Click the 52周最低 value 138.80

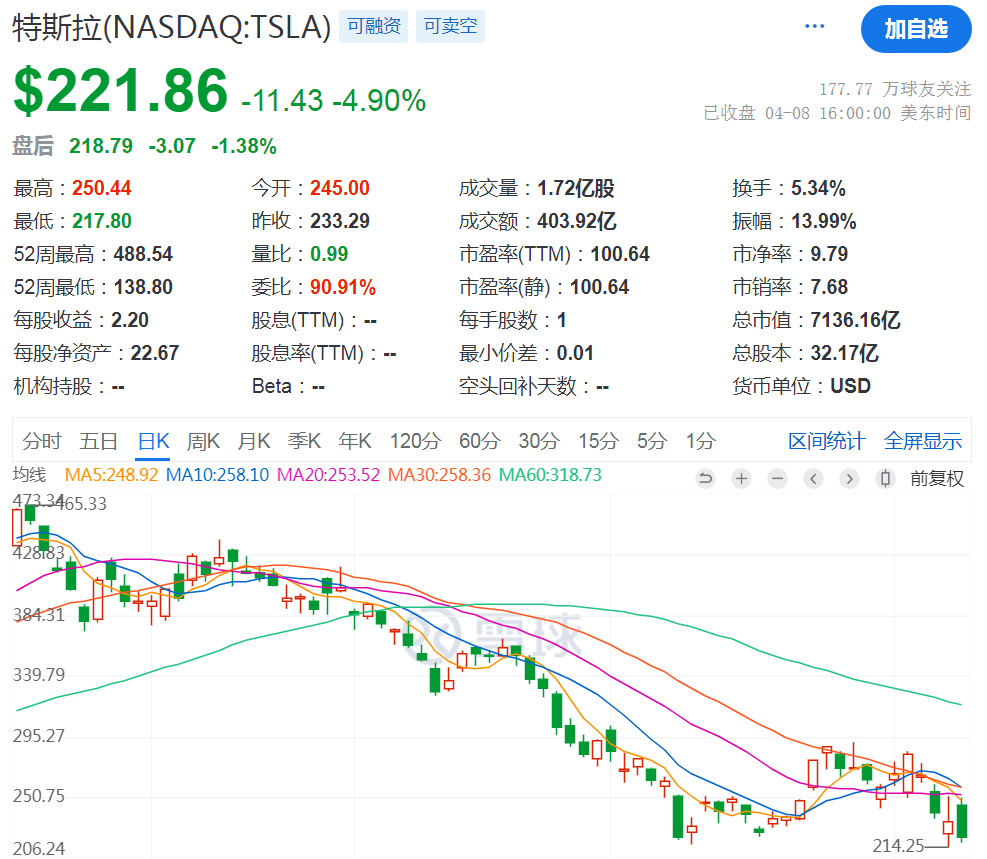tap(143, 288)
